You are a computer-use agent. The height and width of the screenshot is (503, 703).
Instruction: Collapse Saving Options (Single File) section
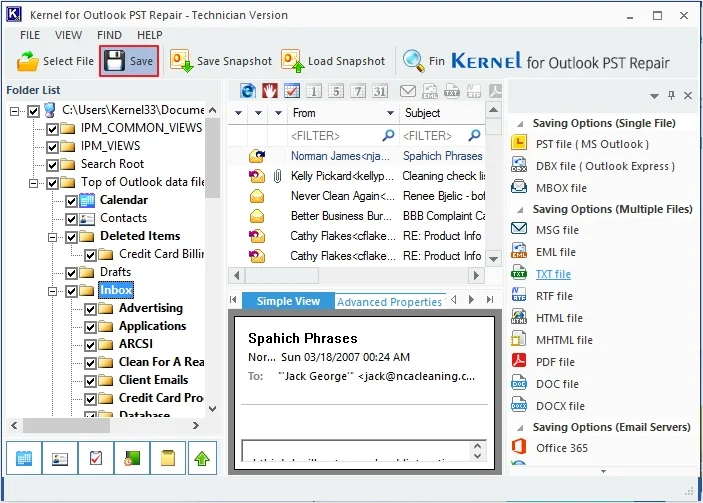520,124
